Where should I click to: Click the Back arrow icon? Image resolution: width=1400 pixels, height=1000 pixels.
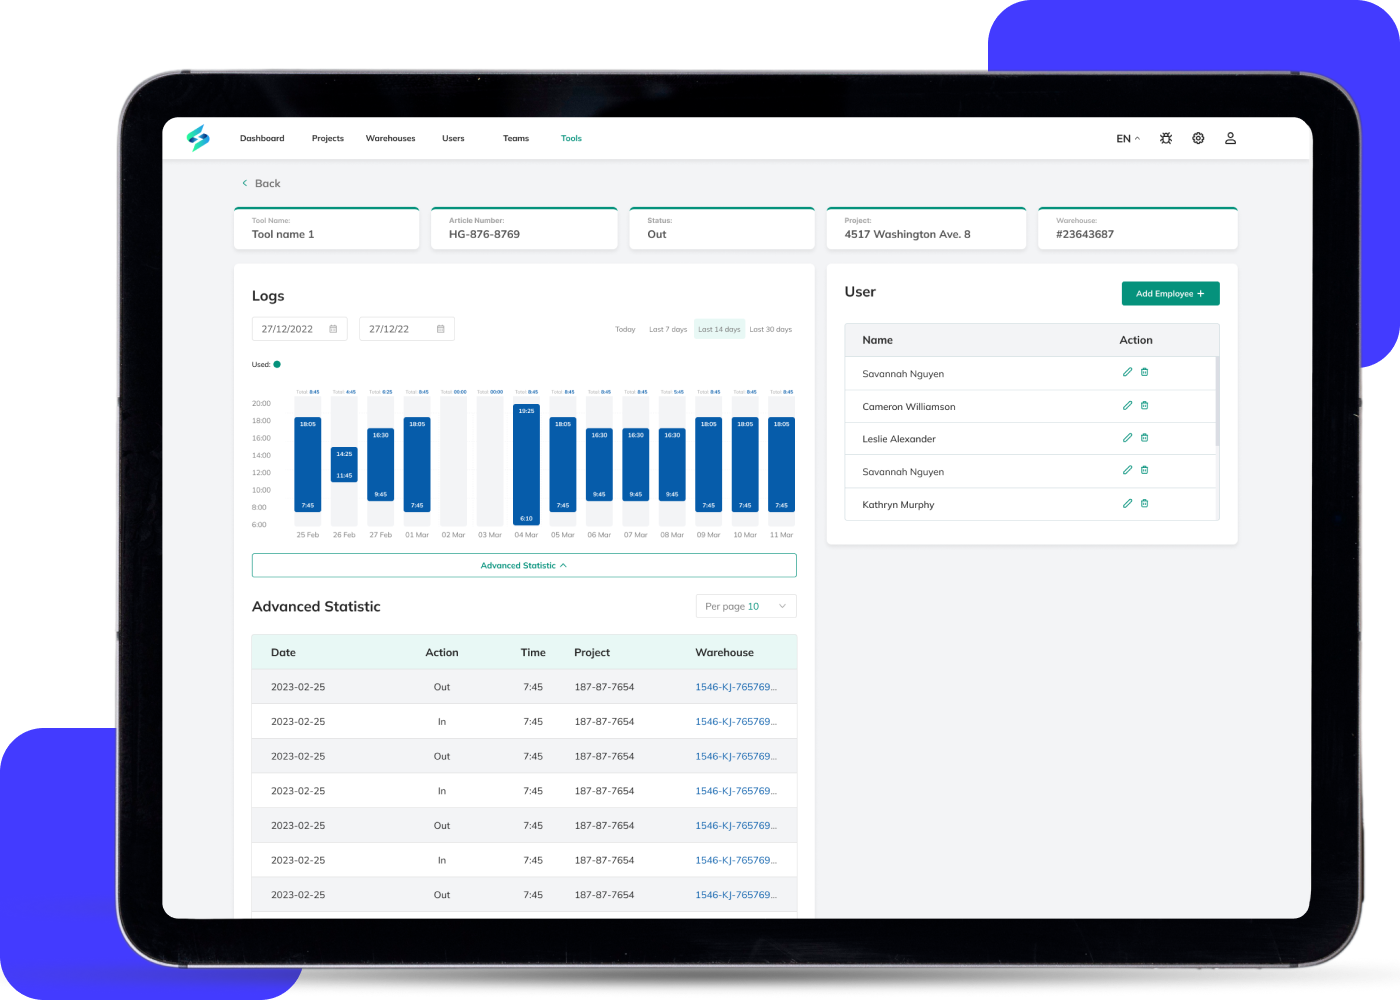(x=245, y=183)
